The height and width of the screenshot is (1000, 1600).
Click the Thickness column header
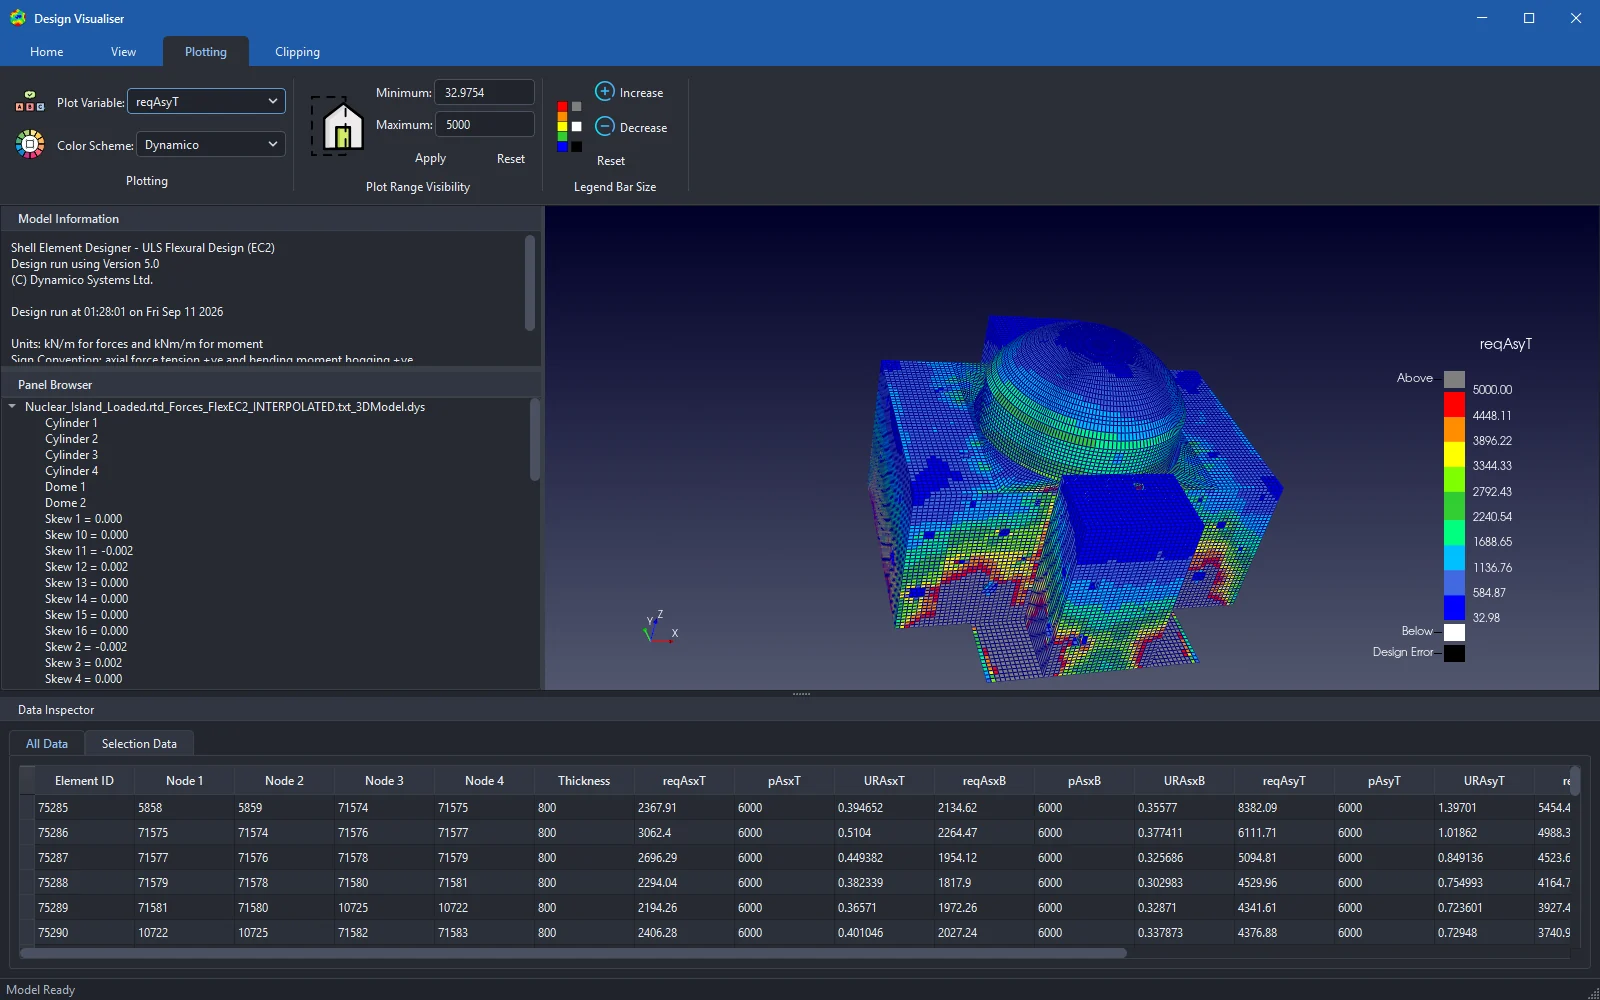584,781
